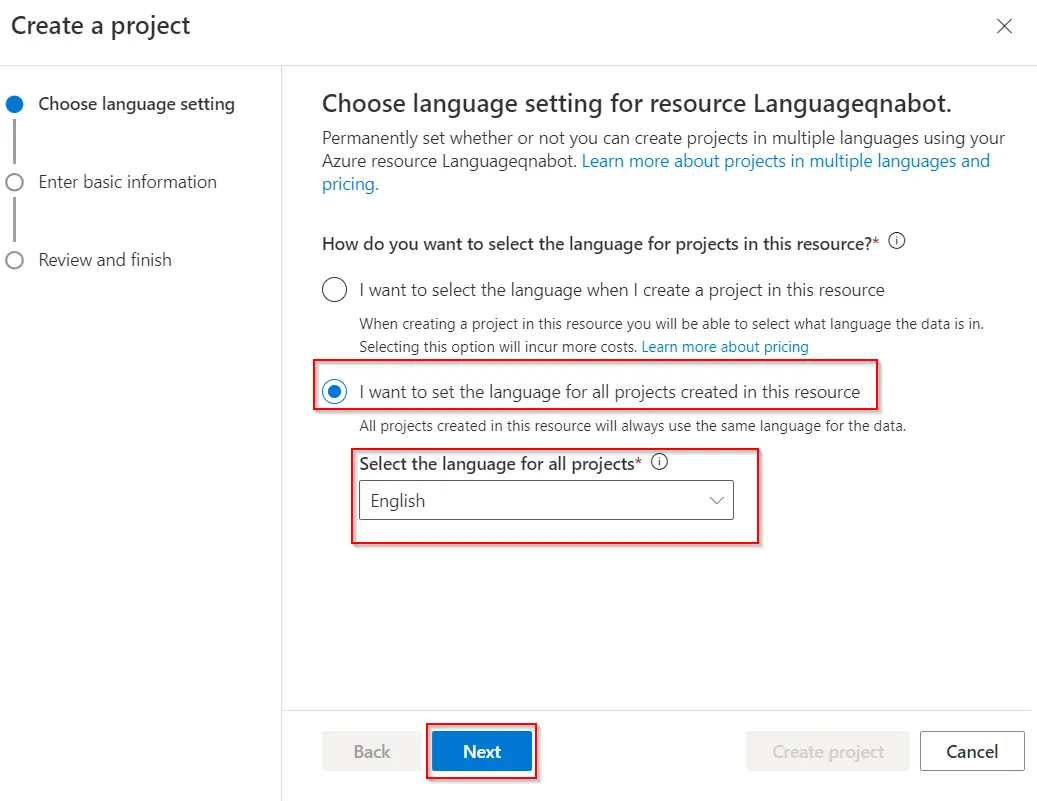This screenshot has width=1037, height=801.
Task: Click the chevron arrow in language dropdown
Action: pyautogui.click(x=716, y=500)
